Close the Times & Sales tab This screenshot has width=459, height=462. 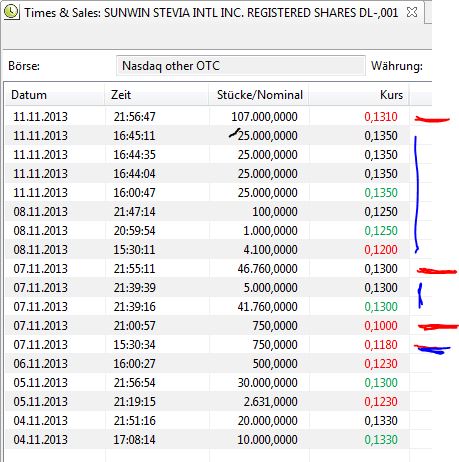click(412, 12)
